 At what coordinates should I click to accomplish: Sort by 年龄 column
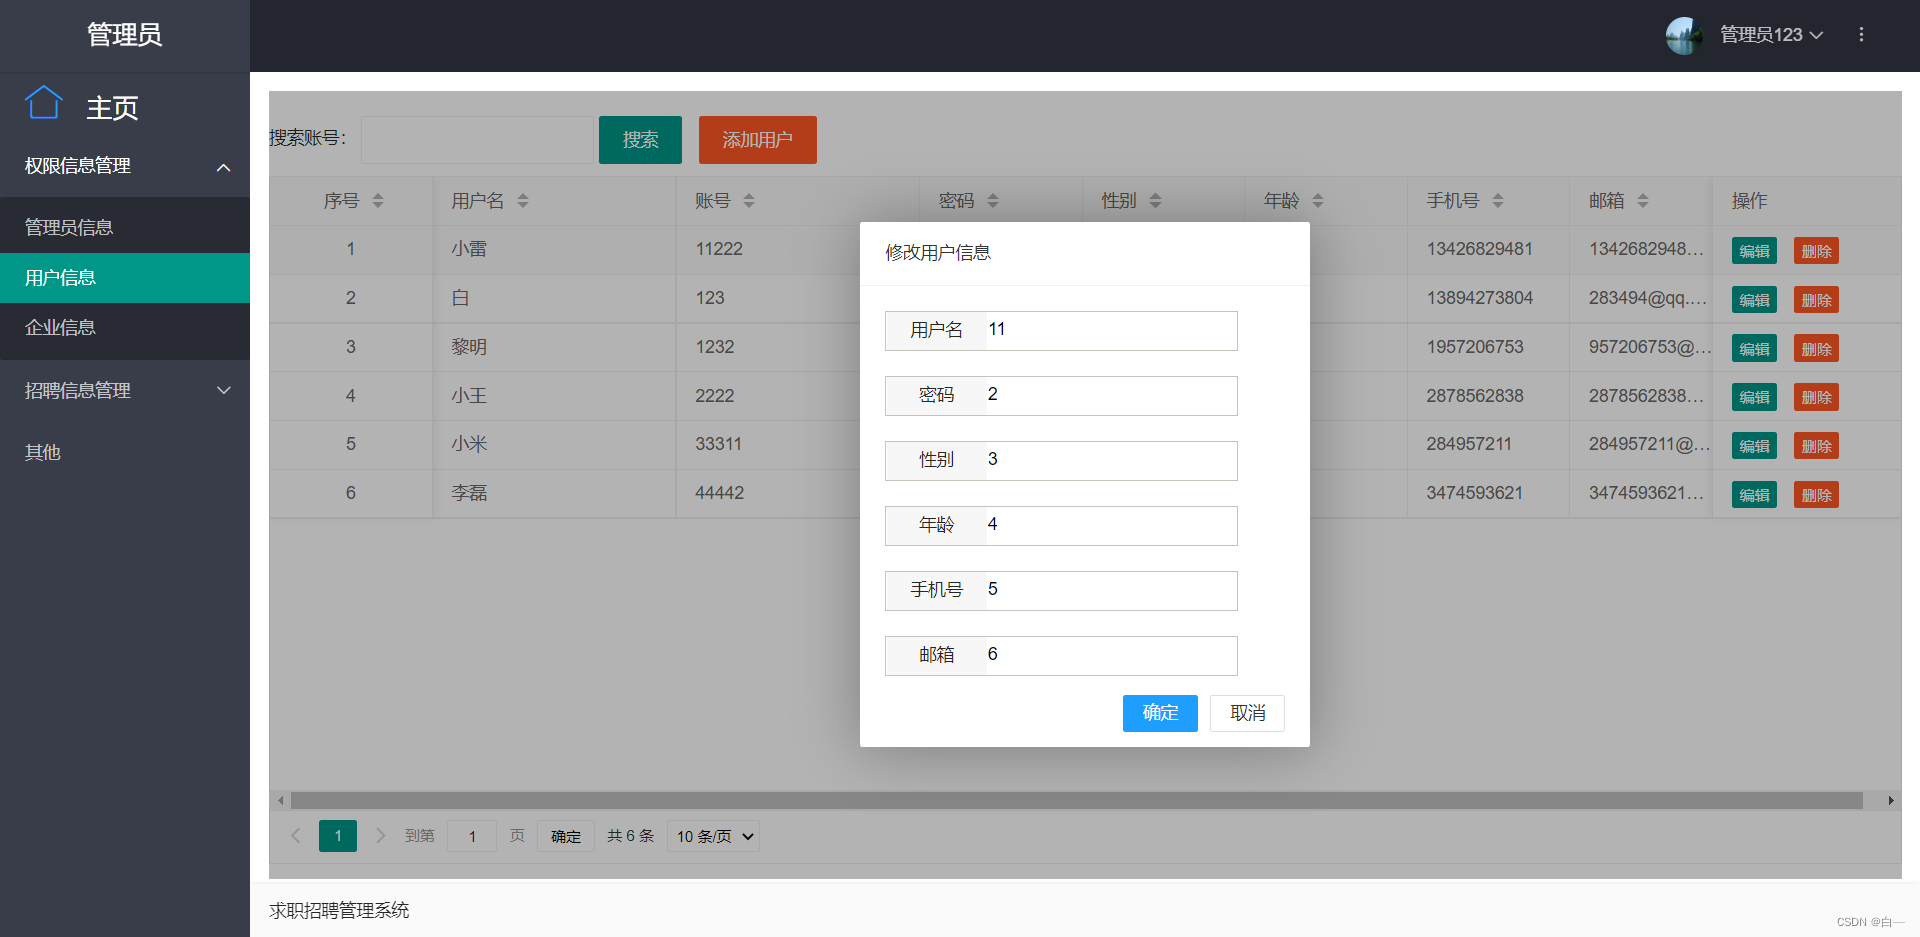click(x=1318, y=201)
